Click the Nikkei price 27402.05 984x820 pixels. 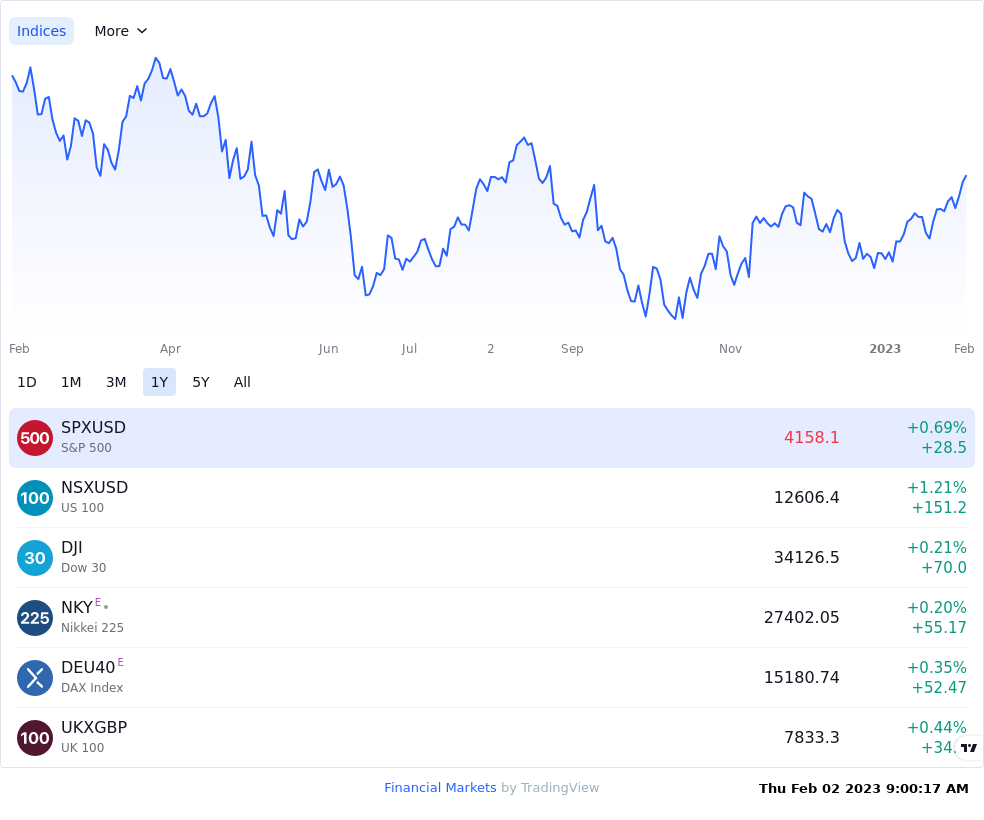tap(801, 617)
